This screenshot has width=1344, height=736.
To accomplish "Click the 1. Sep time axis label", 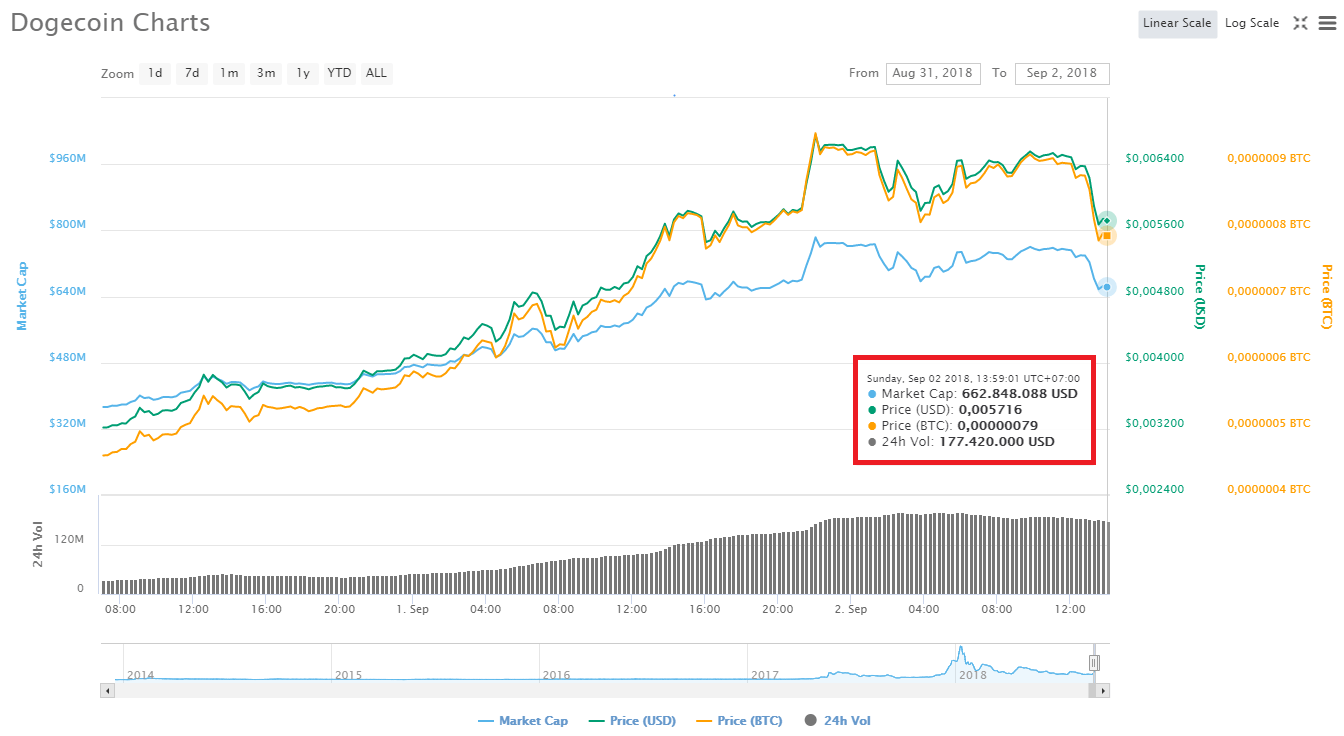I will click(412, 609).
